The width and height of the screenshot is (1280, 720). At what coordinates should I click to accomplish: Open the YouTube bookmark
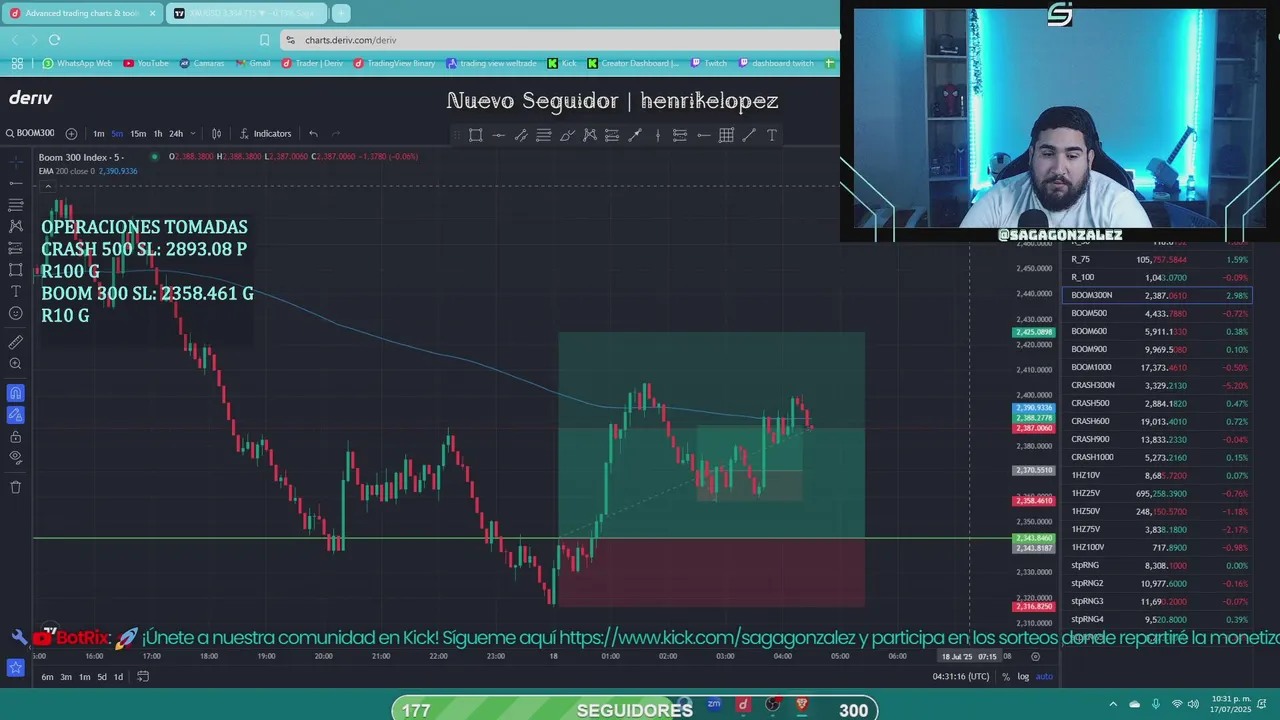[x=146, y=63]
